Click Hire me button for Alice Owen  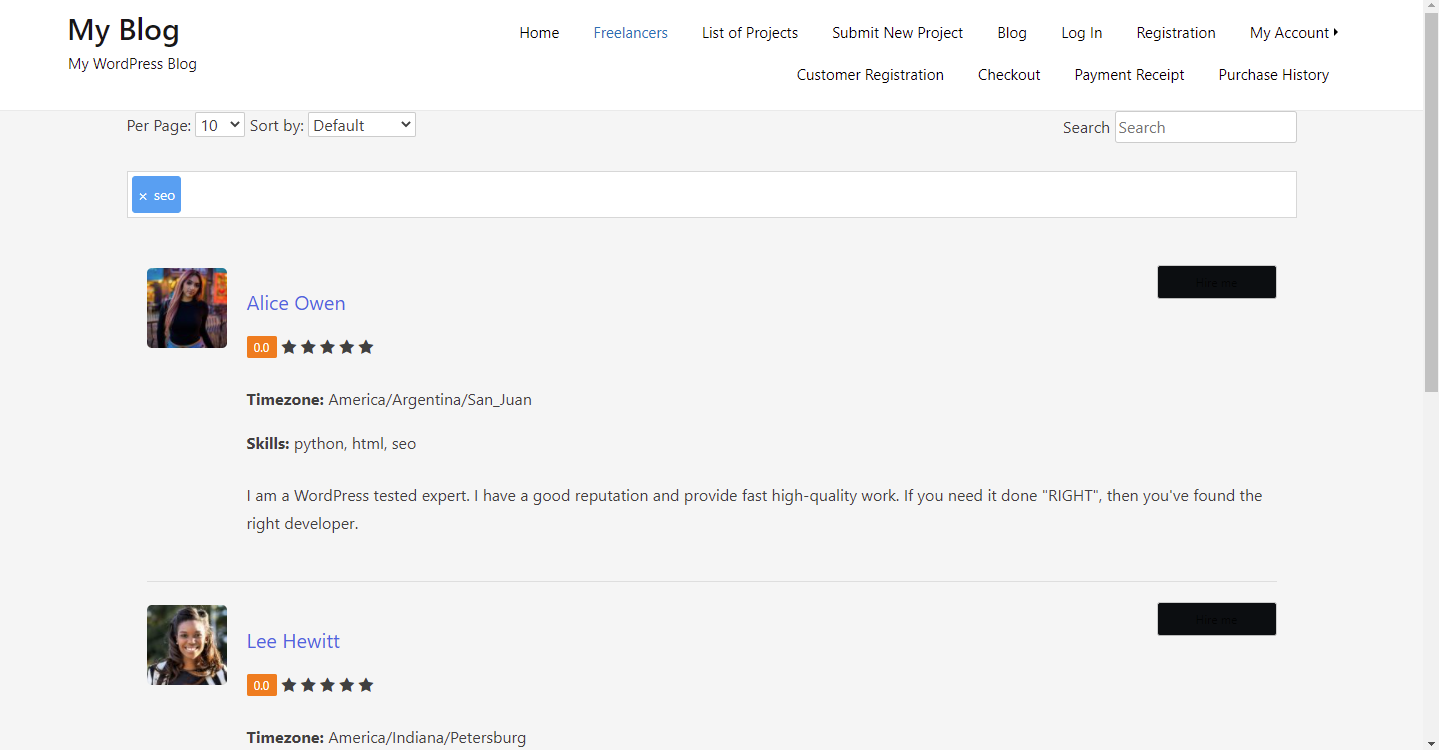pos(1216,282)
